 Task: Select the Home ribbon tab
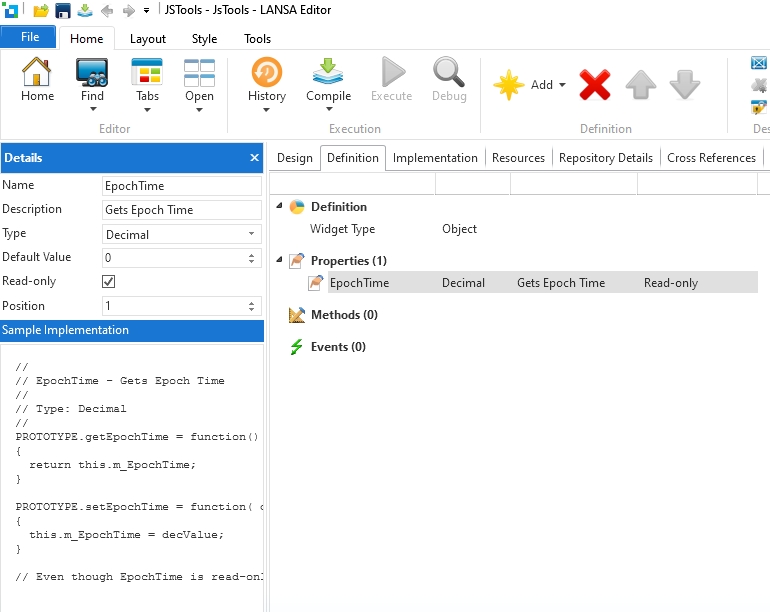coord(86,39)
